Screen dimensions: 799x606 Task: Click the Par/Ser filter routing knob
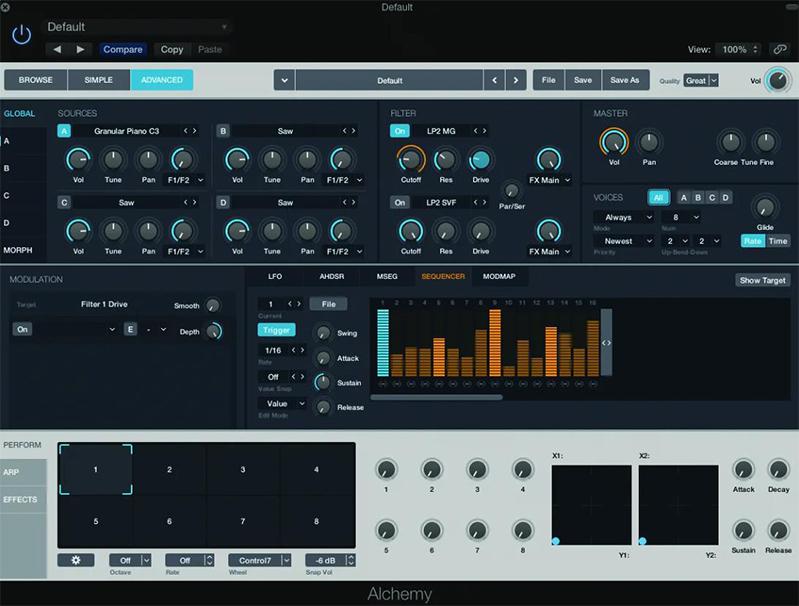pyautogui.click(x=511, y=190)
